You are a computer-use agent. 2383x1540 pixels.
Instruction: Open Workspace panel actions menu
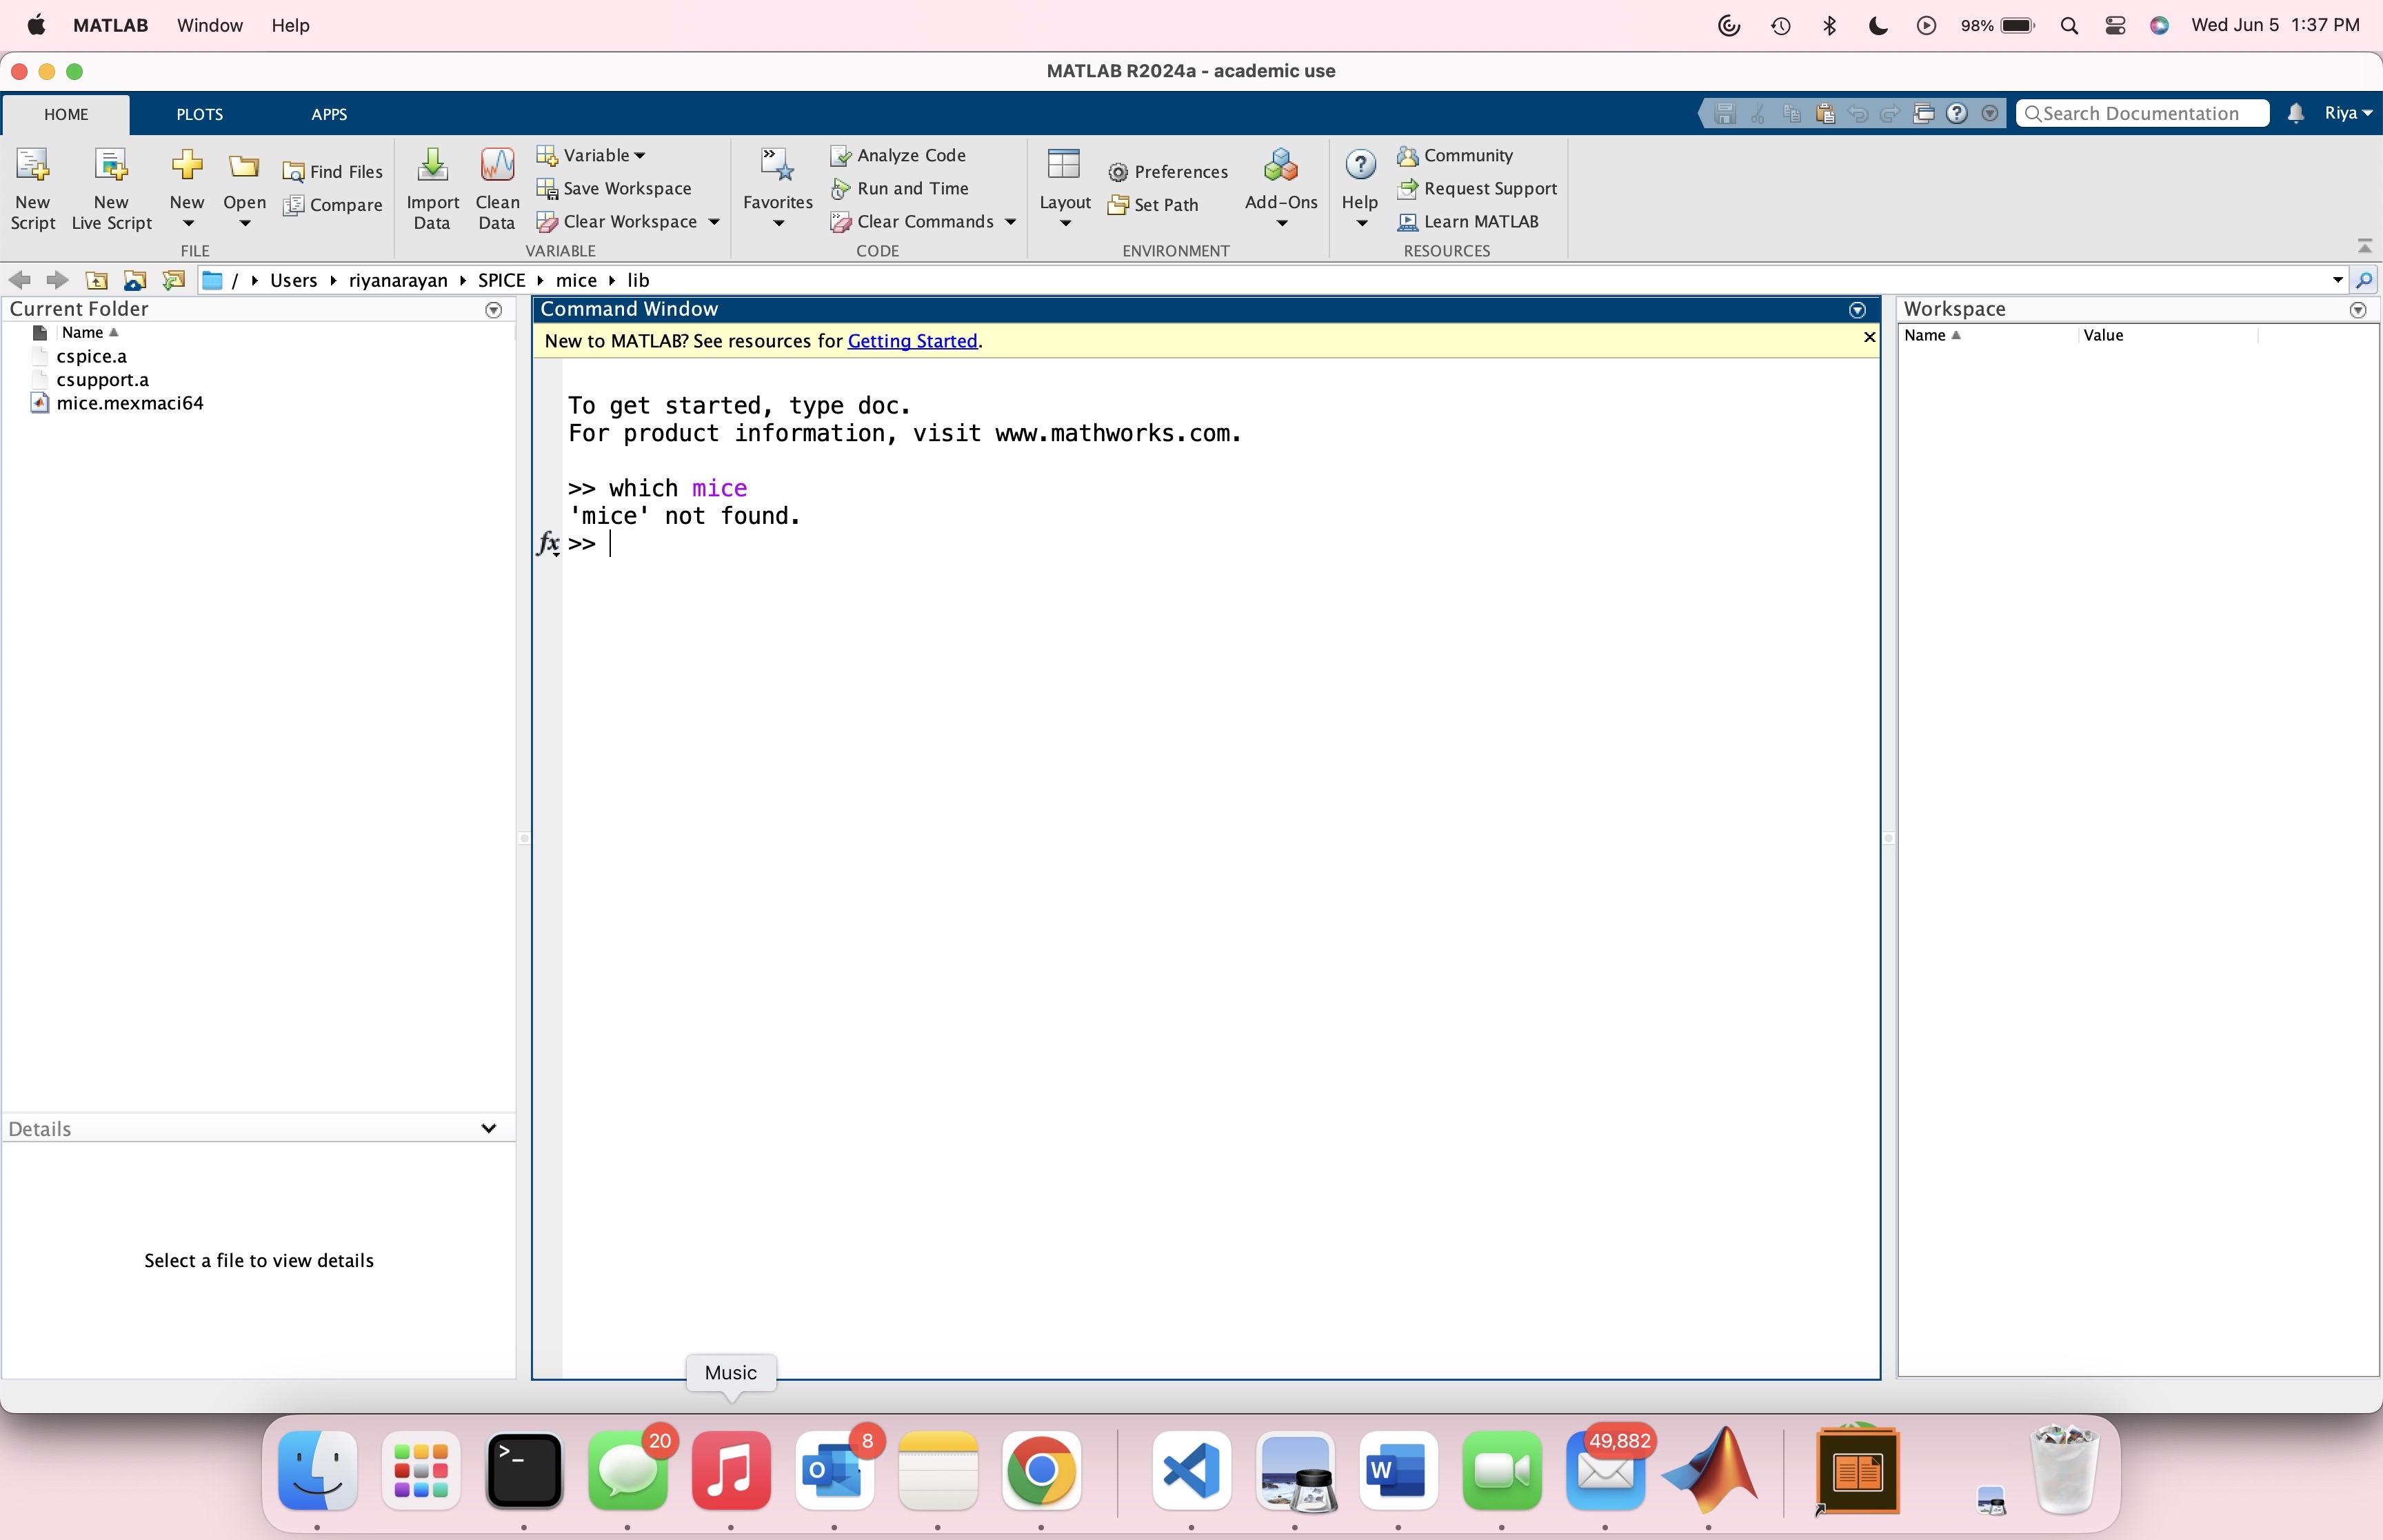pyautogui.click(x=2358, y=310)
